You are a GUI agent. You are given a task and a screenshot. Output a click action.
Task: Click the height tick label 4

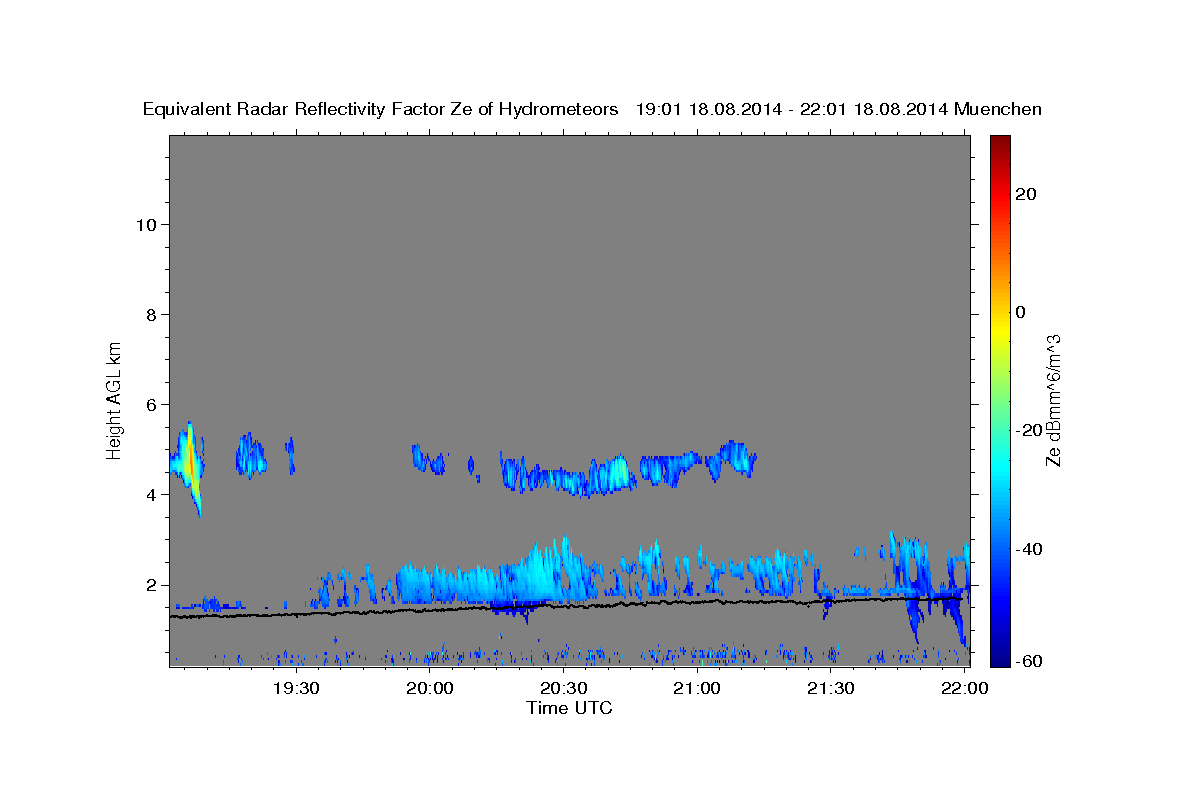pos(150,495)
